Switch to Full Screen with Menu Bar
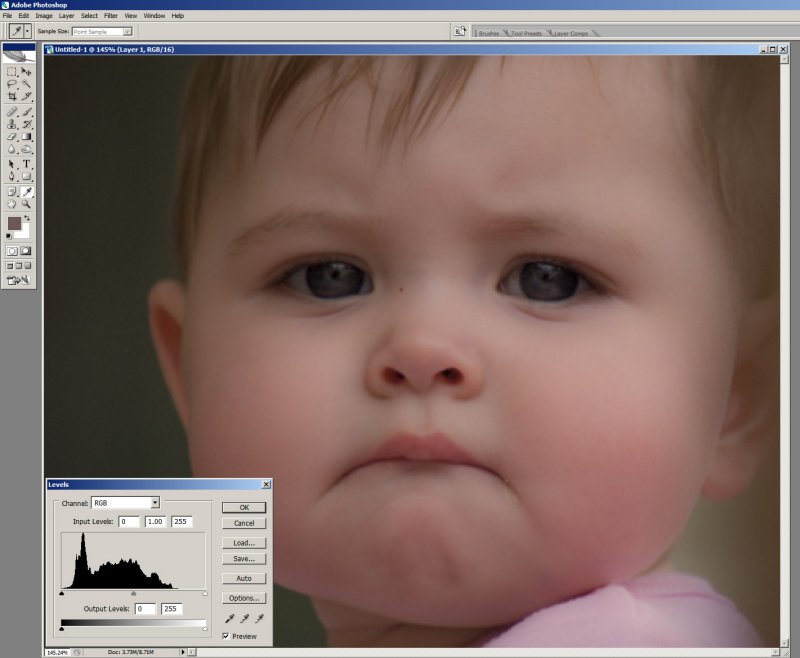This screenshot has width=800, height=658. (18, 266)
